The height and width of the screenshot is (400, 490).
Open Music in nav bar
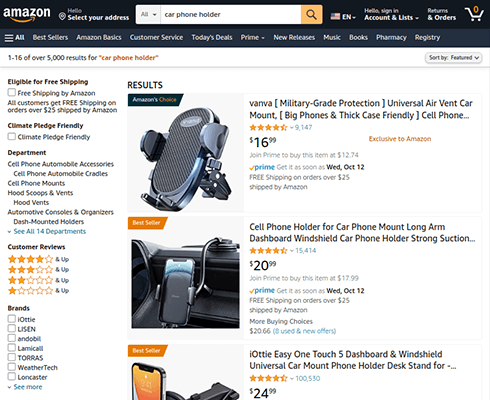pyautogui.click(x=332, y=38)
